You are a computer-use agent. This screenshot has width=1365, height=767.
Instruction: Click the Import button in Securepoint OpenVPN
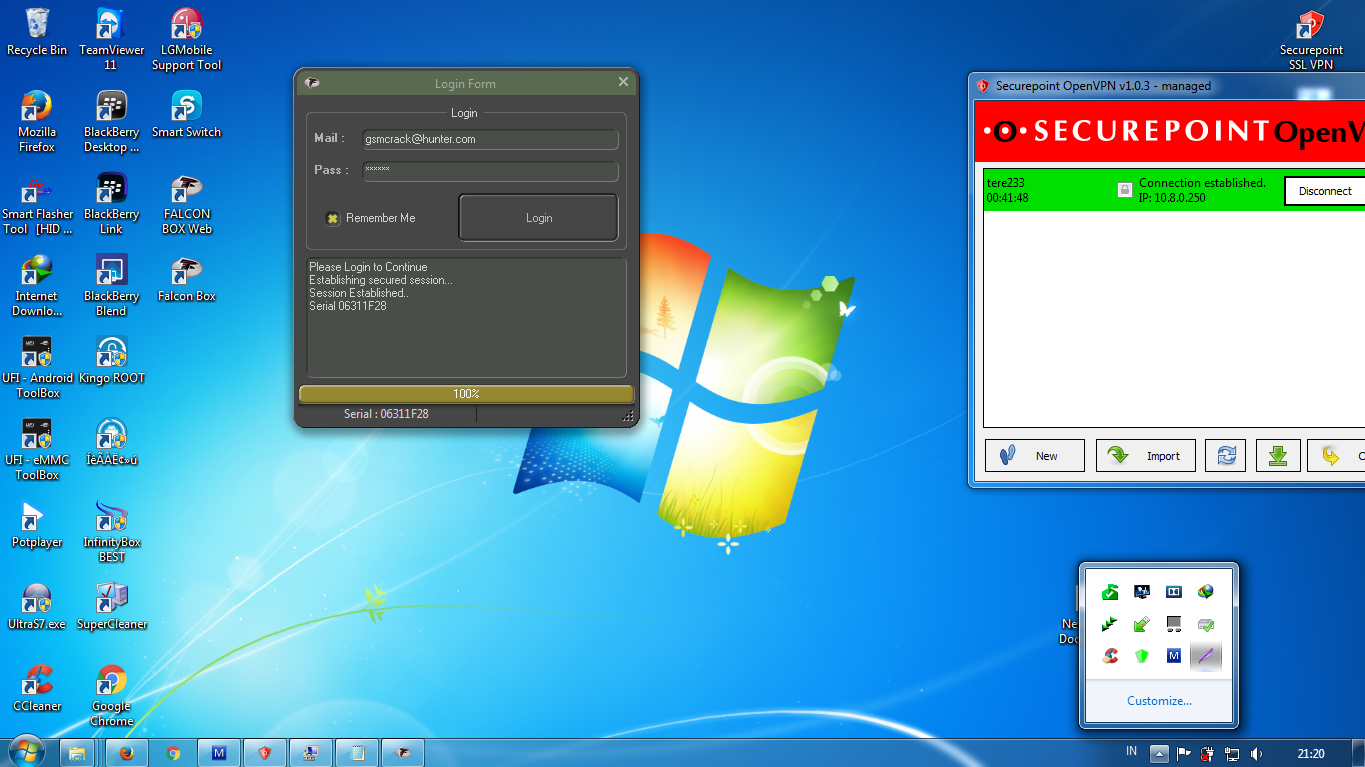(1146, 456)
